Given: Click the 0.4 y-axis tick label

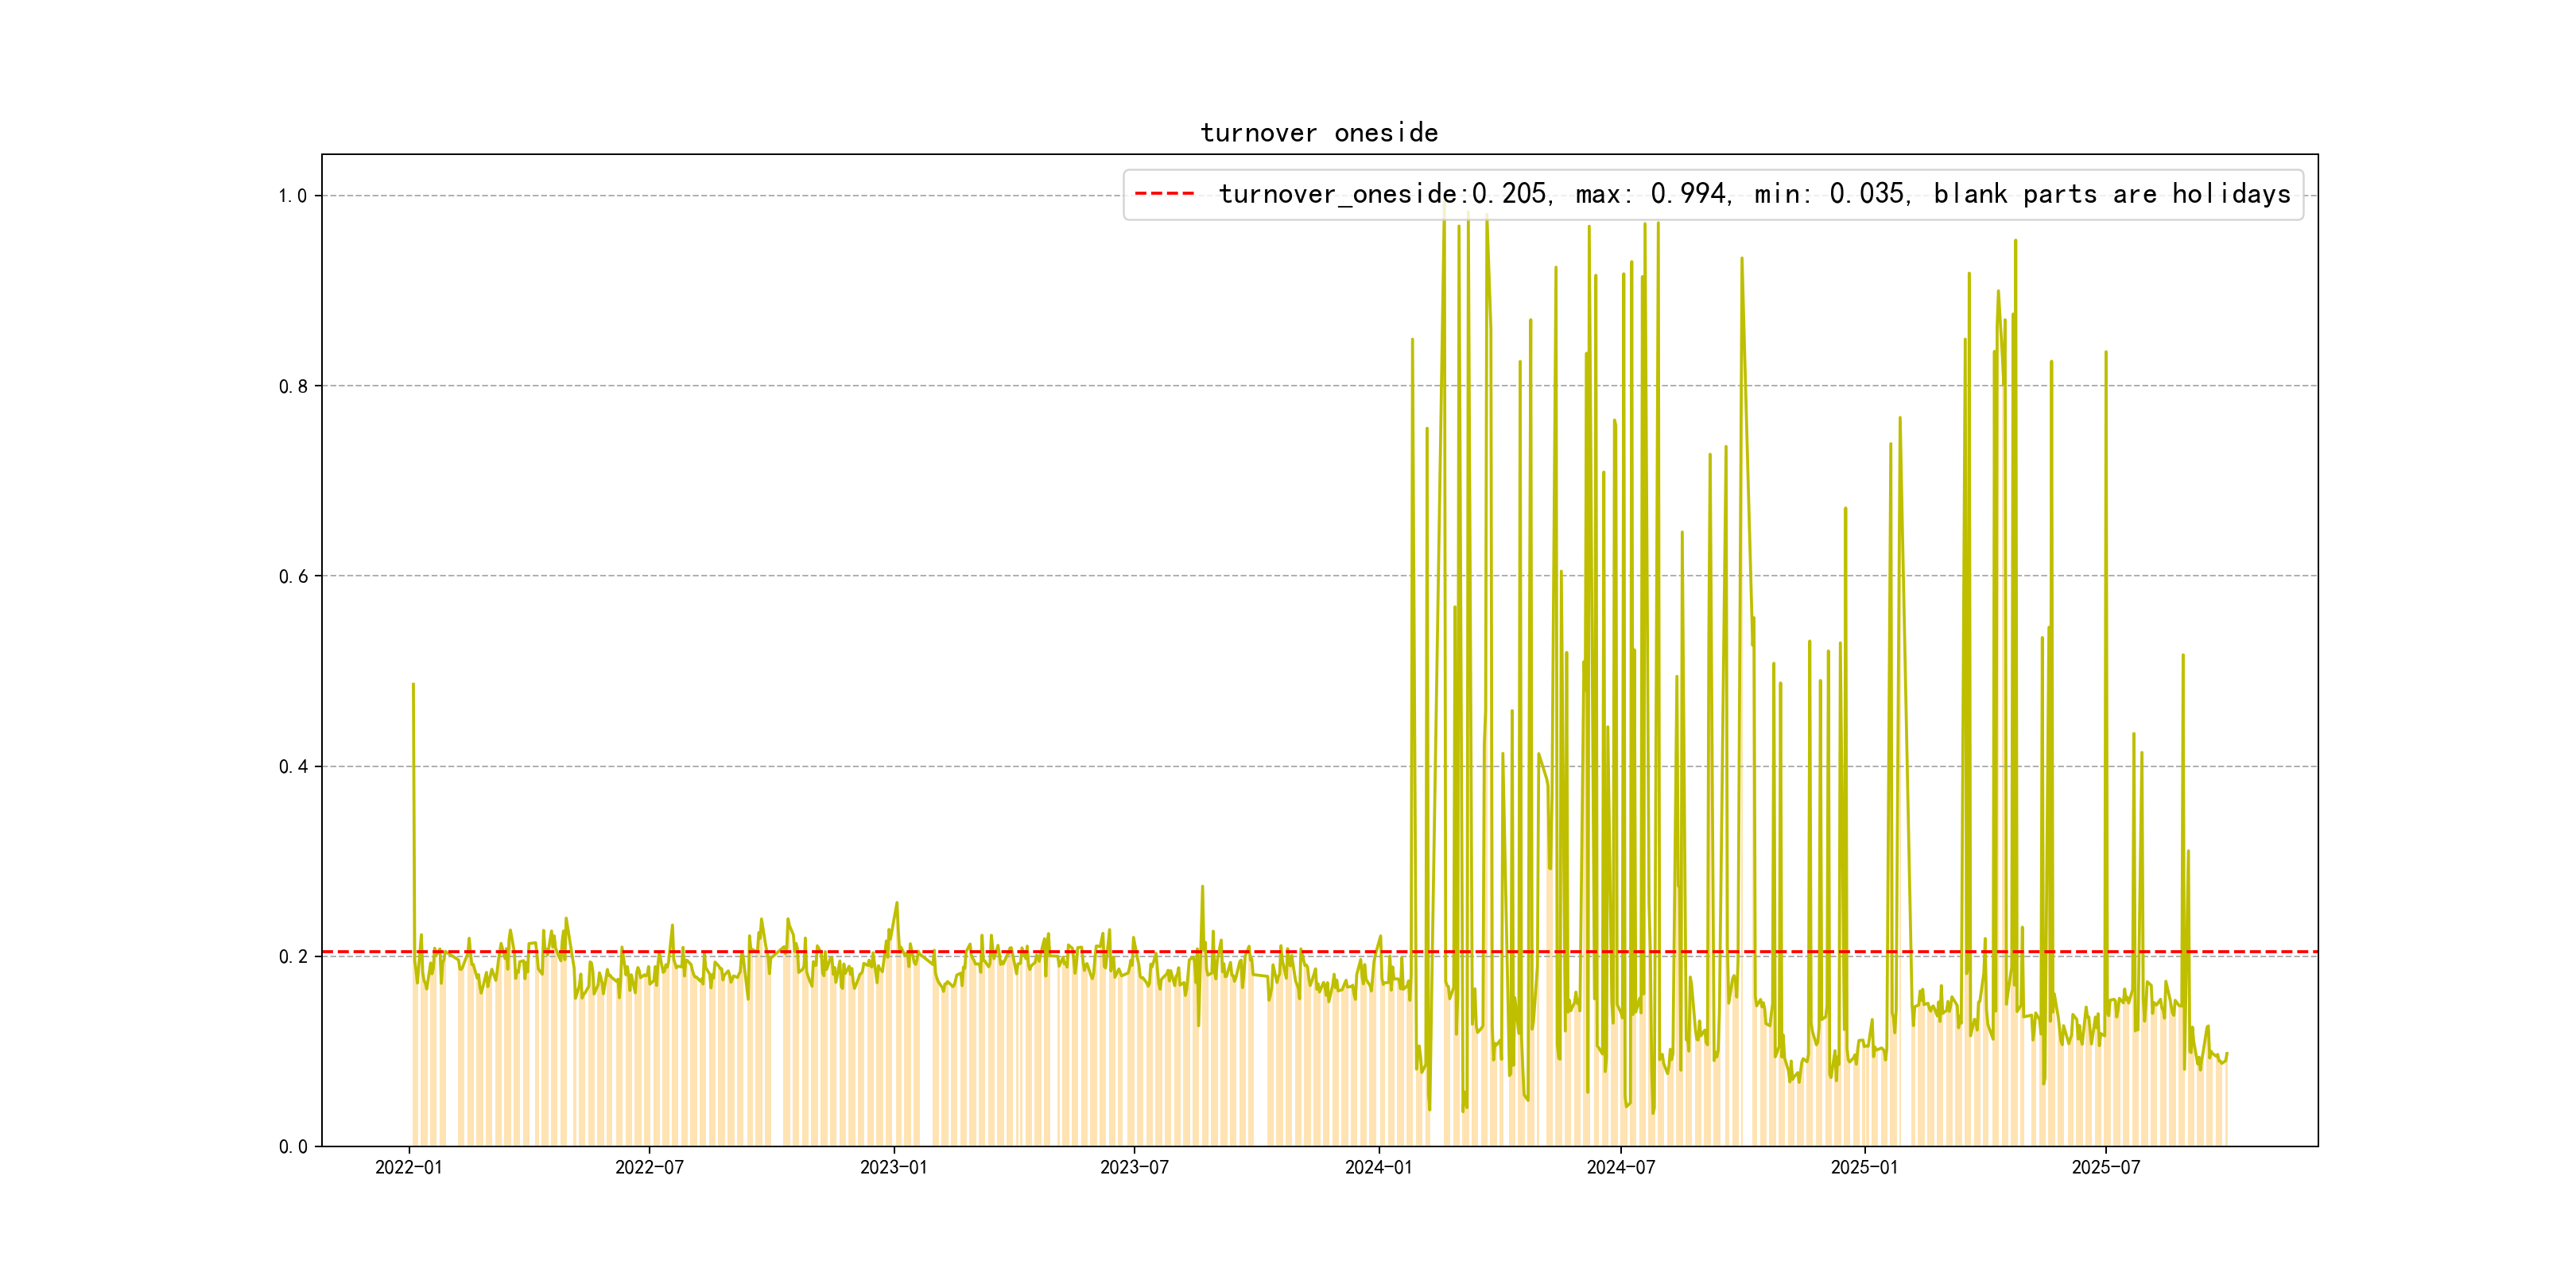Looking at the screenshot, I should point(292,767).
